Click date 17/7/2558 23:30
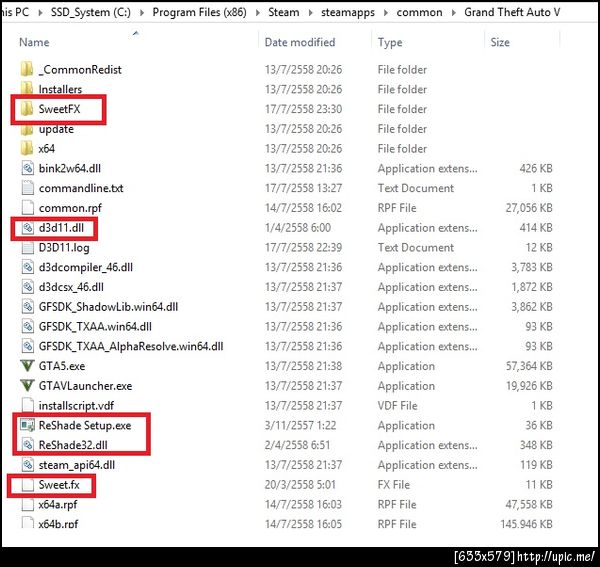The width and height of the screenshot is (600, 567). point(303,109)
